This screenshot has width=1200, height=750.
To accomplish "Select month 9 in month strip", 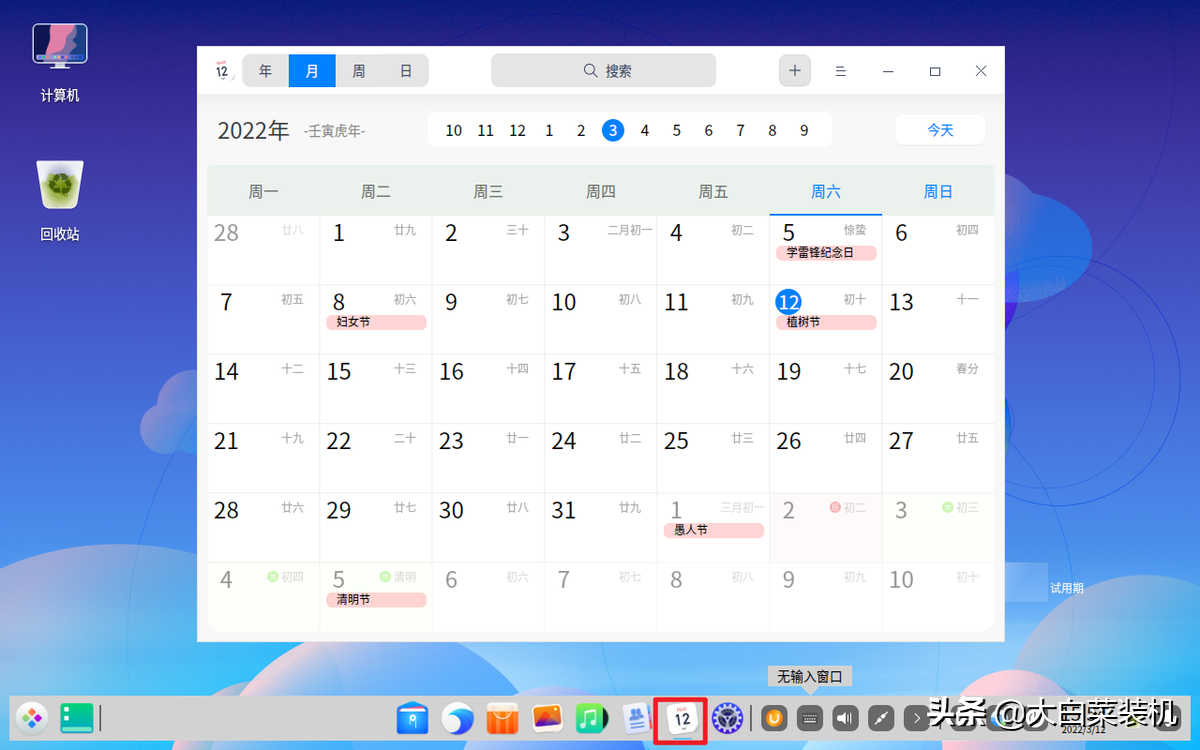I will coord(804,130).
